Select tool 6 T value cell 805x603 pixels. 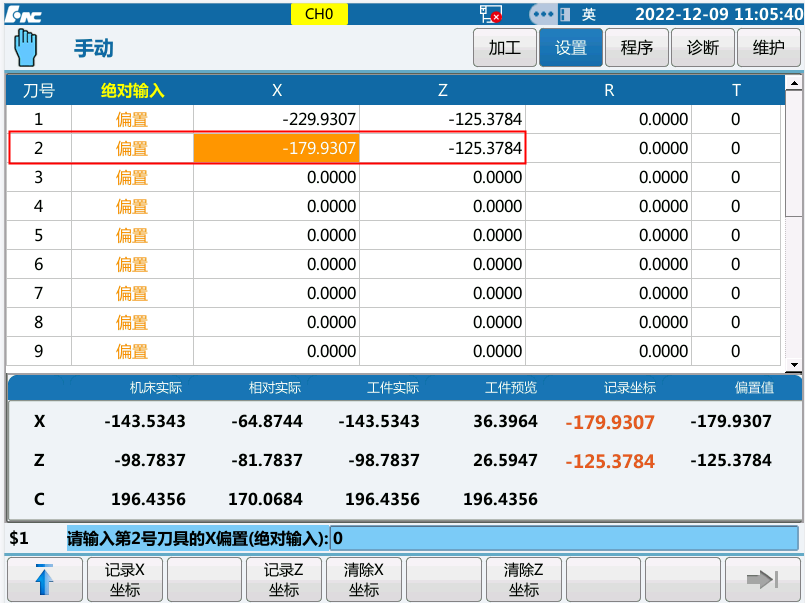click(x=736, y=264)
